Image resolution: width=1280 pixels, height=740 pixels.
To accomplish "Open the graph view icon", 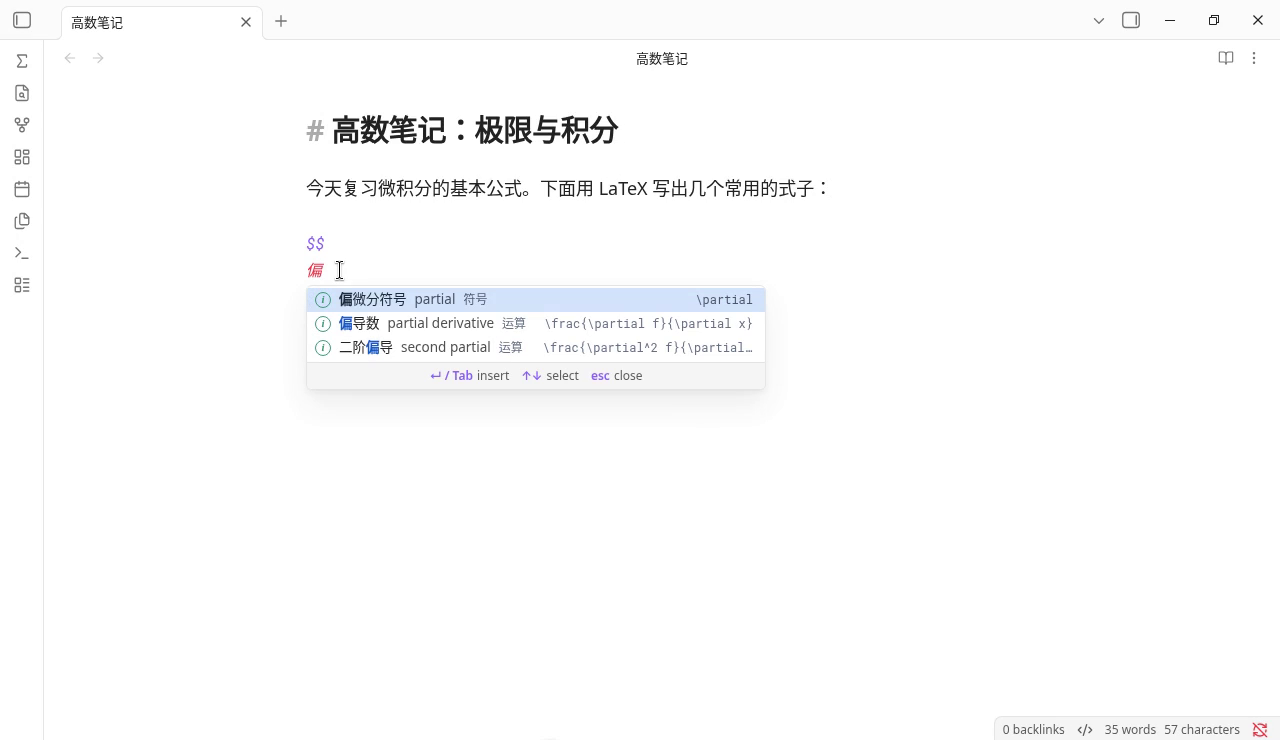I will pyautogui.click(x=22, y=125).
